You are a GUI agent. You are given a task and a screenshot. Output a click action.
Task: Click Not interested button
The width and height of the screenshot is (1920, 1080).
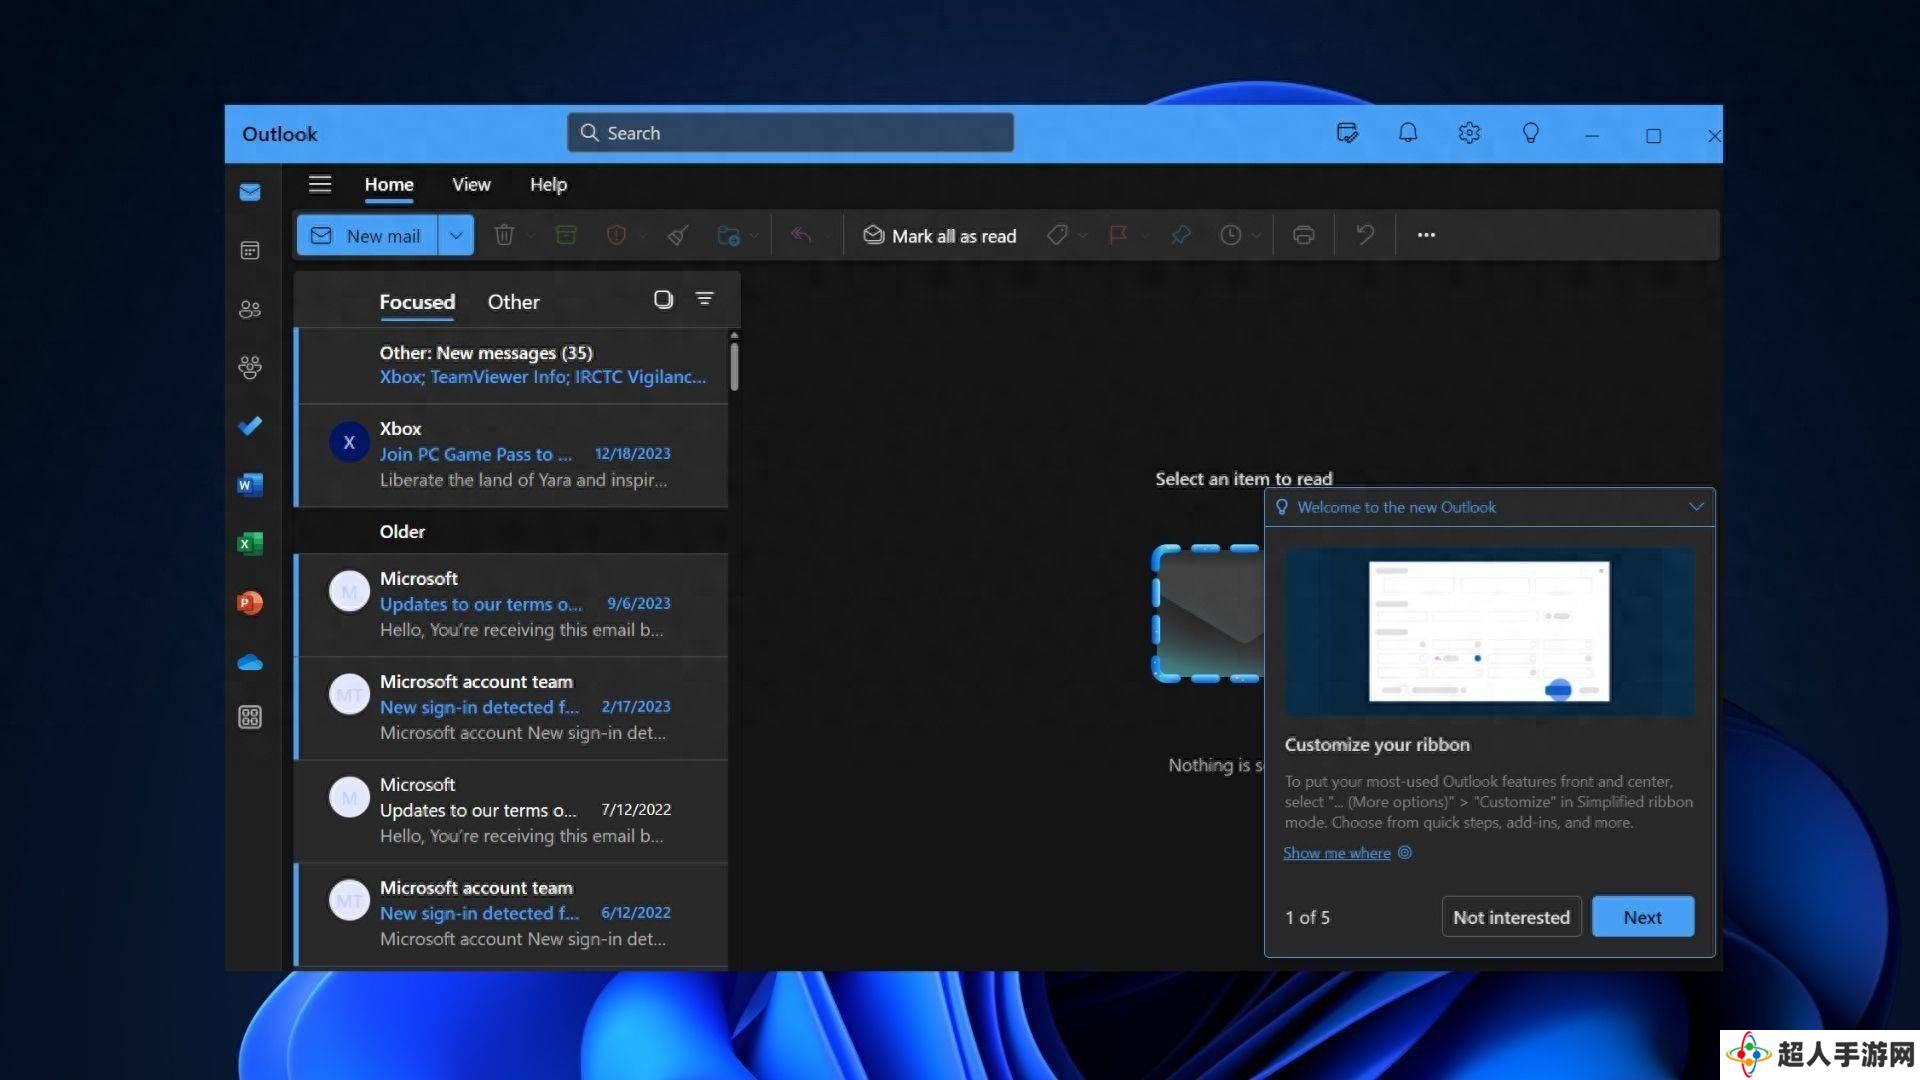1511,917
